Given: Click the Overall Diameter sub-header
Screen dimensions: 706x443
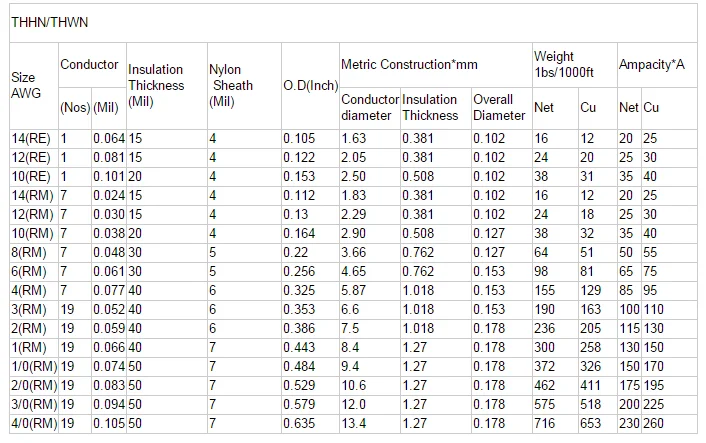Looking at the screenshot, I should (x=499, y=107).
